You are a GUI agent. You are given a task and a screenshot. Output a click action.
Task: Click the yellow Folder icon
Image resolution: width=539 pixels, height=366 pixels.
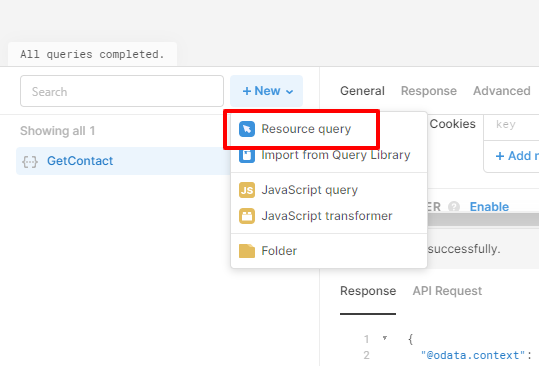click(x=247, y=251)
